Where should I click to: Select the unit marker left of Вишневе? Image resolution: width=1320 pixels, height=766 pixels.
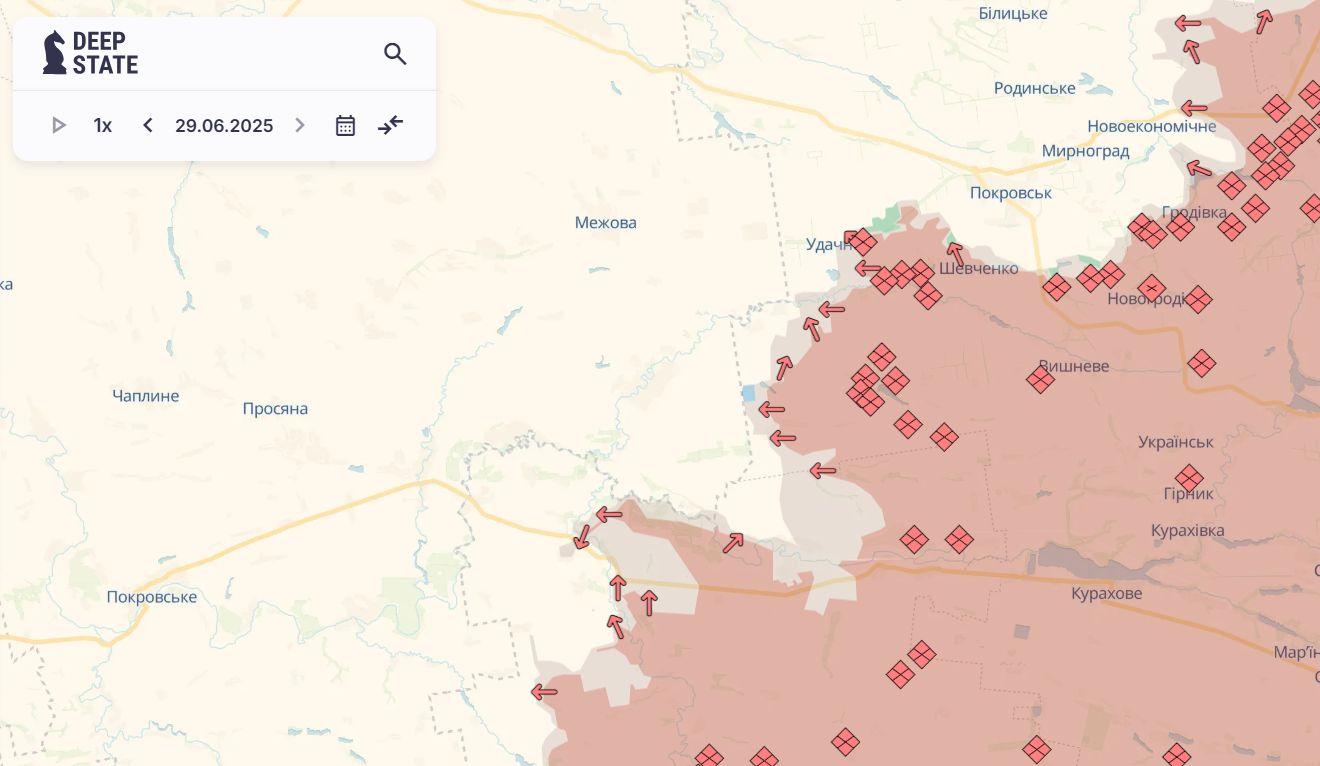[1040, 380]
